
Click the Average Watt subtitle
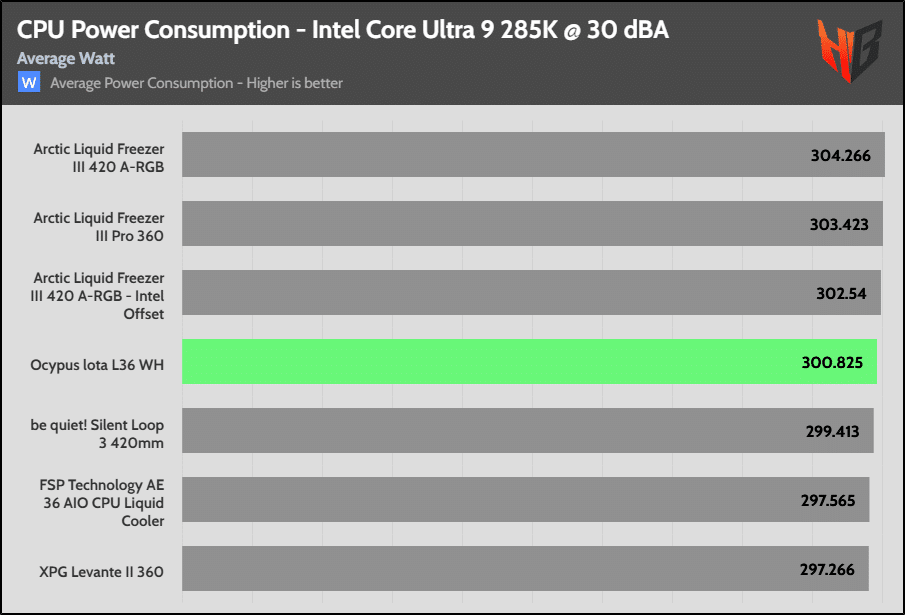[x=66, y=58]
